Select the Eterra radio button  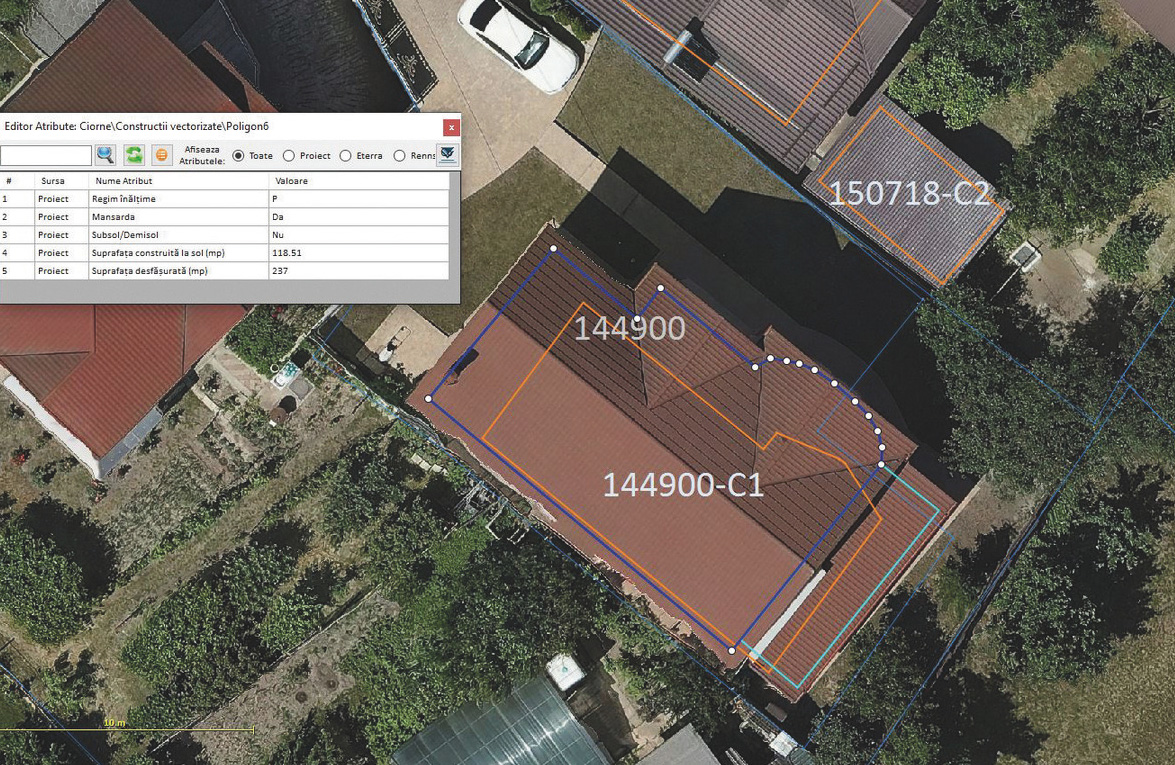point(346,156)
